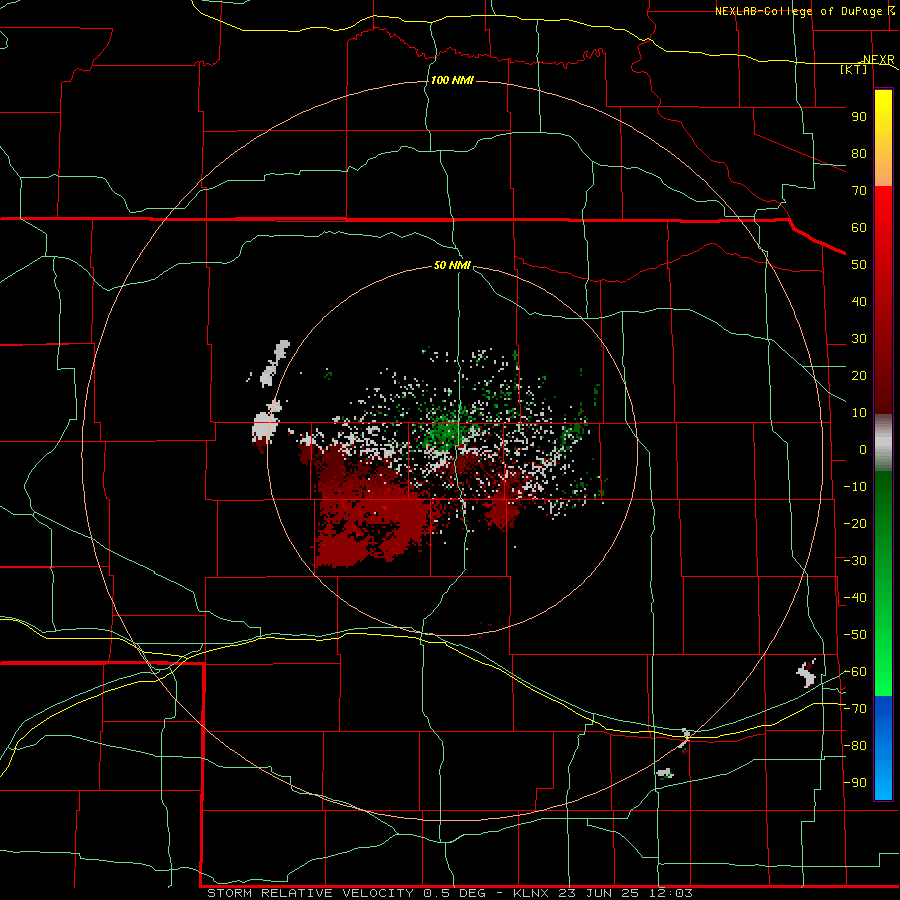900x900 pixels.
Task: Click the bright lime green color bar segment
Action: coord(883,672)
